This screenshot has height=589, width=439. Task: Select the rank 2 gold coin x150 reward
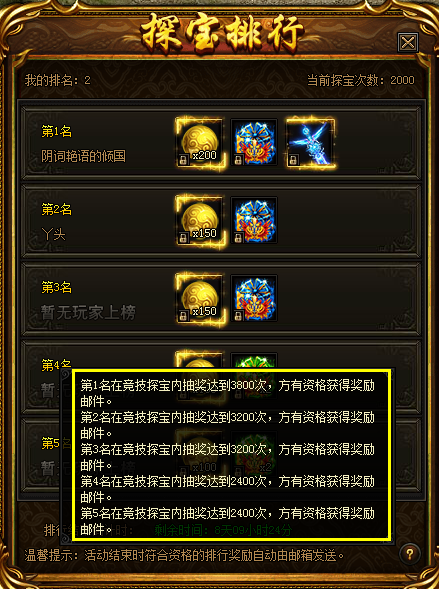199,220
